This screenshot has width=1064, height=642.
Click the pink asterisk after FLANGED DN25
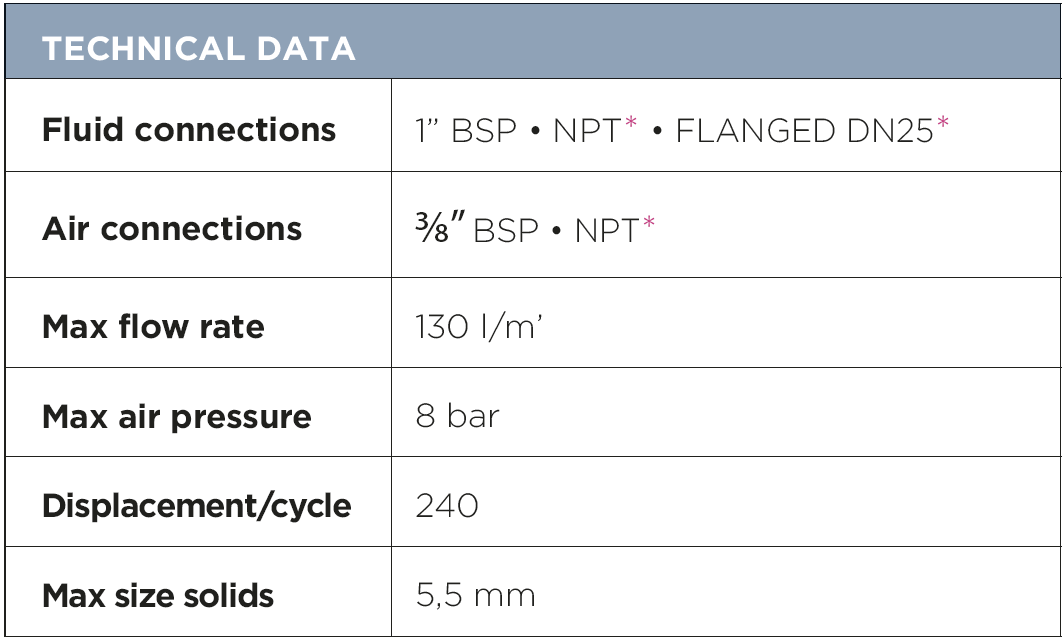pos(942,124)
